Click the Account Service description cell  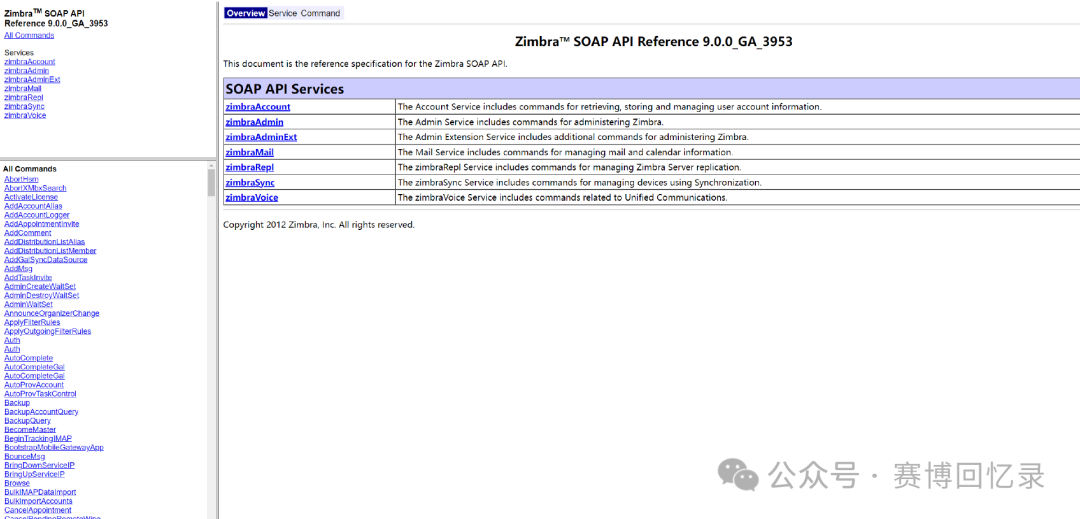point(738,107)
